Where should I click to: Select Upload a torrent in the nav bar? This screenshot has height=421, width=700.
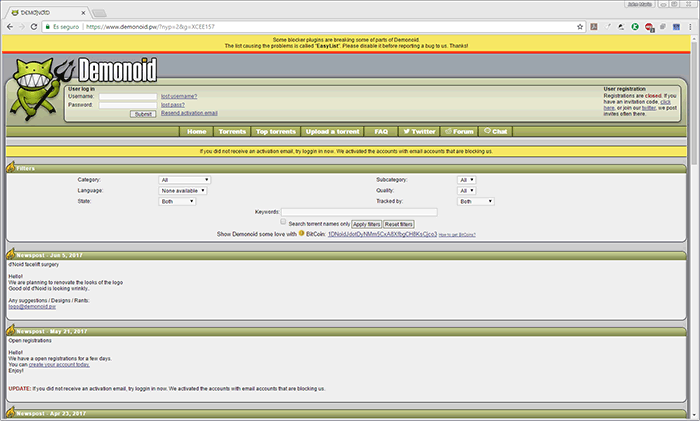[x=333, y=131]
